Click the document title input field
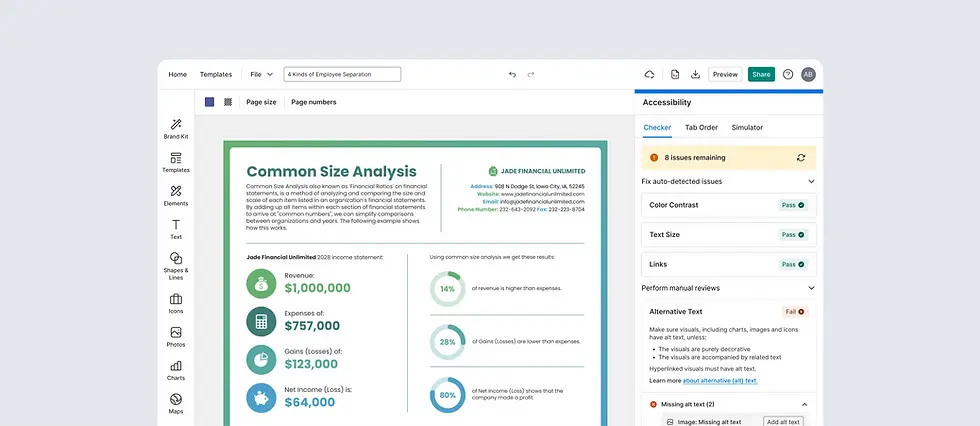The height and width of the screenshot is (426, 980). tap(342, 74)
